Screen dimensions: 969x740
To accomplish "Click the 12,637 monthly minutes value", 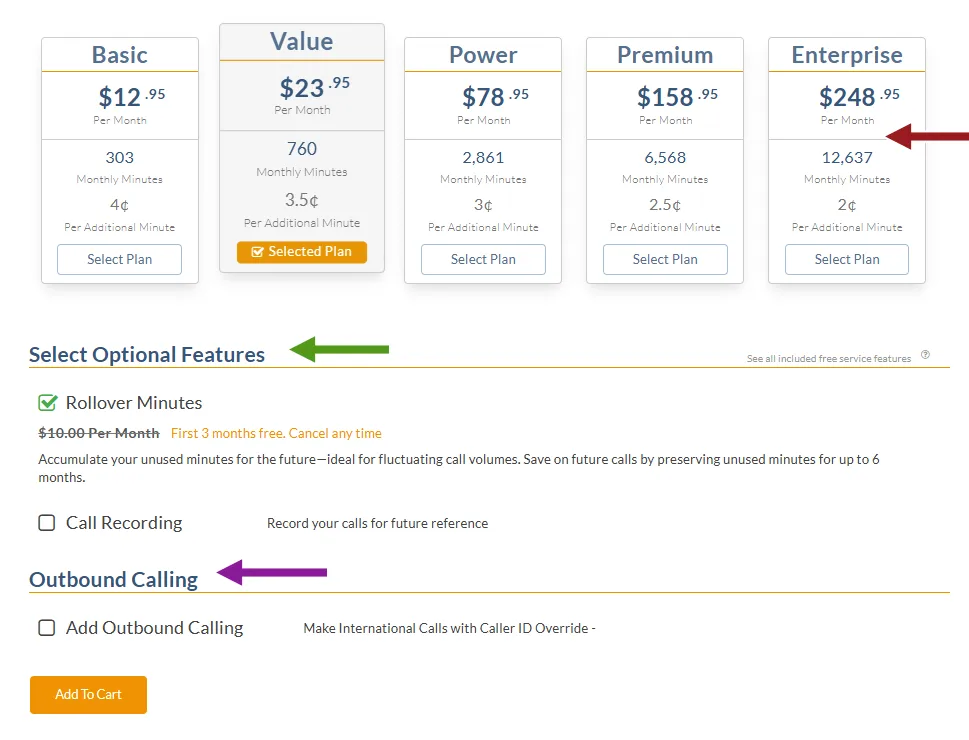I will tap(847, 158).
